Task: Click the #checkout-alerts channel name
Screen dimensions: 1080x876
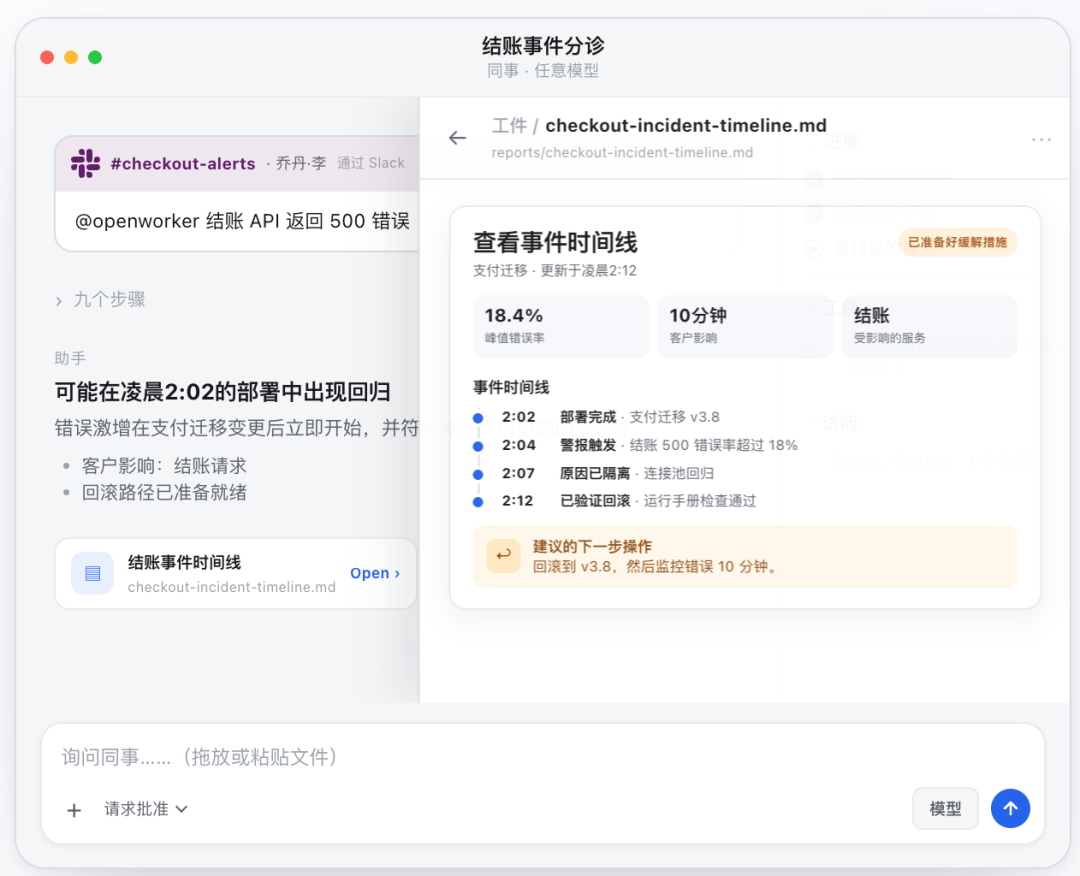Action: click(183, 163)
